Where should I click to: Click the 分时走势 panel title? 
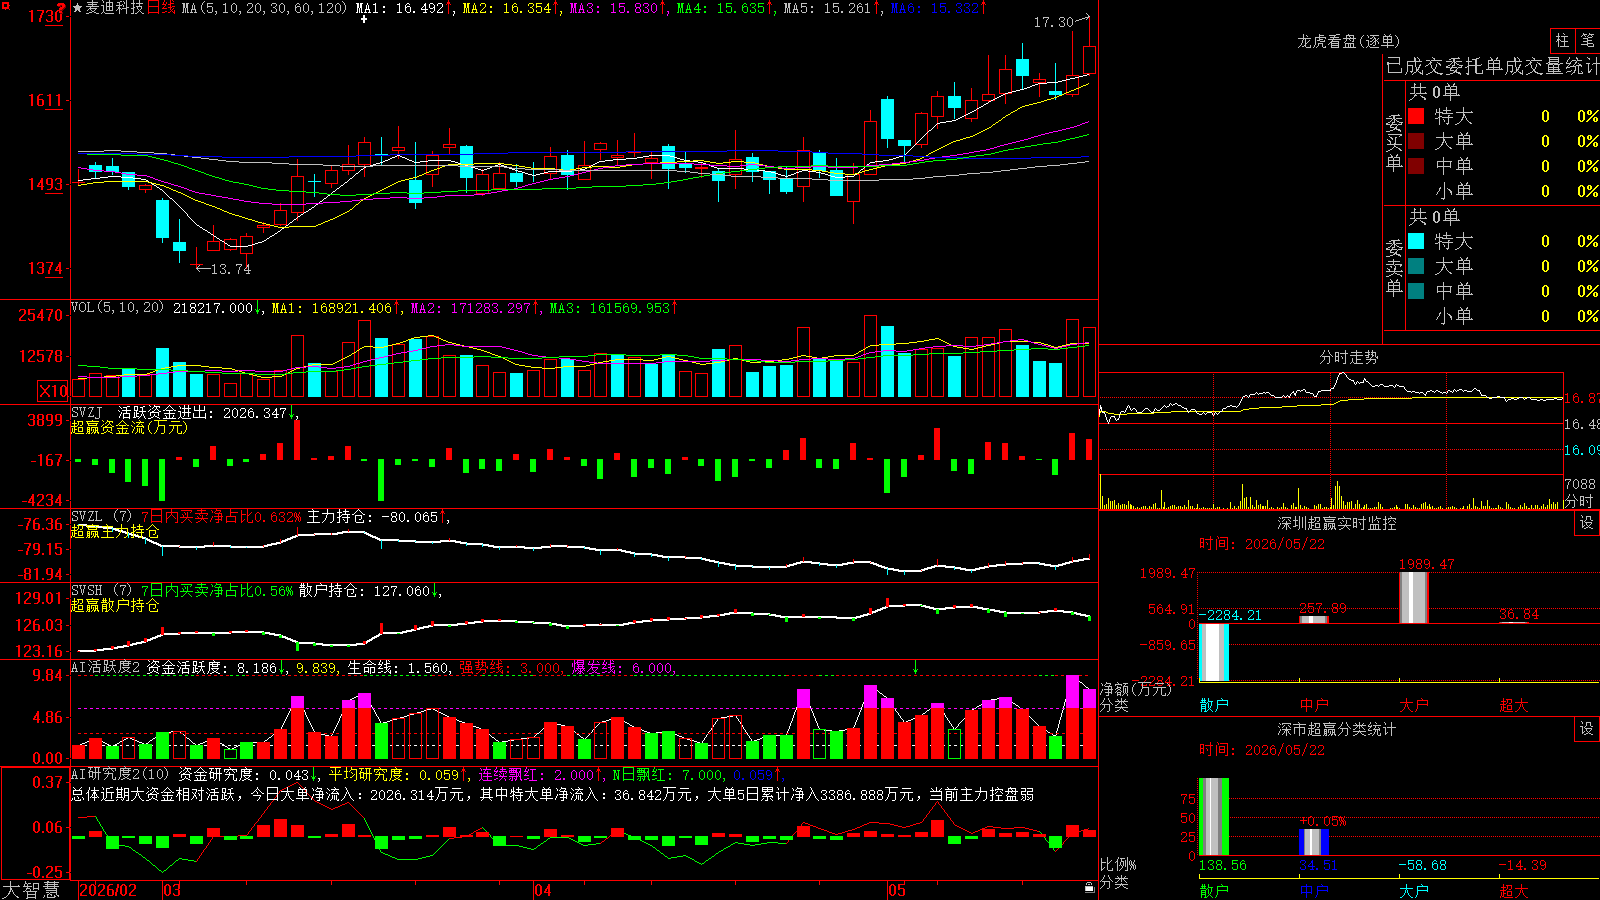click(1349, 357)
